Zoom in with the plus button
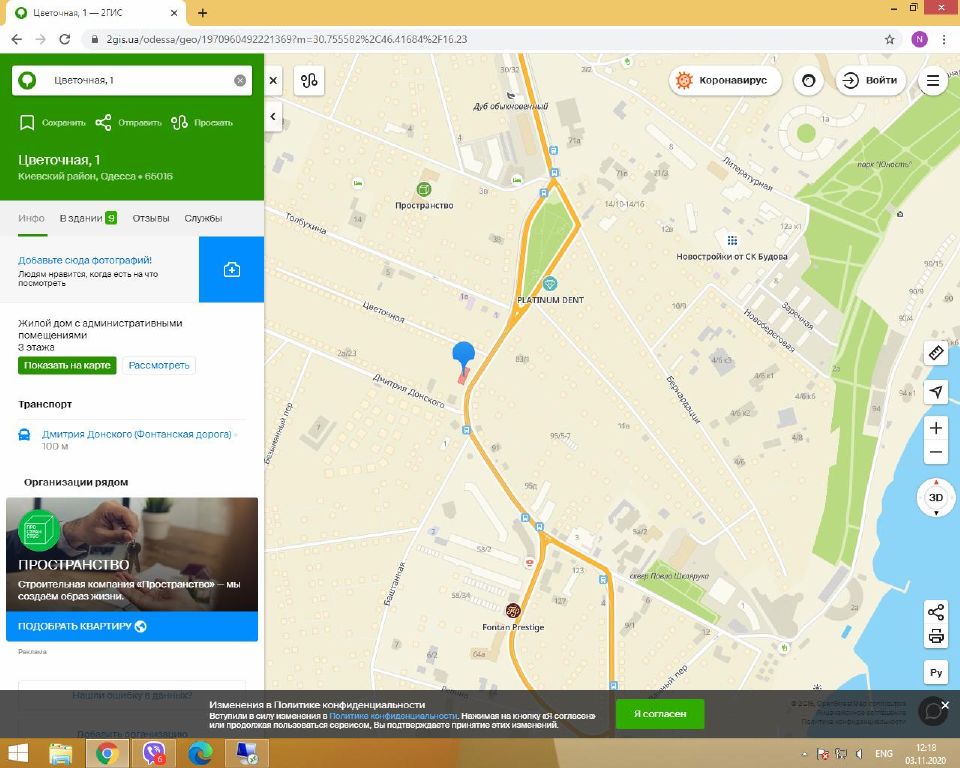Screen dimensions: 960x768 click(936, 427)
